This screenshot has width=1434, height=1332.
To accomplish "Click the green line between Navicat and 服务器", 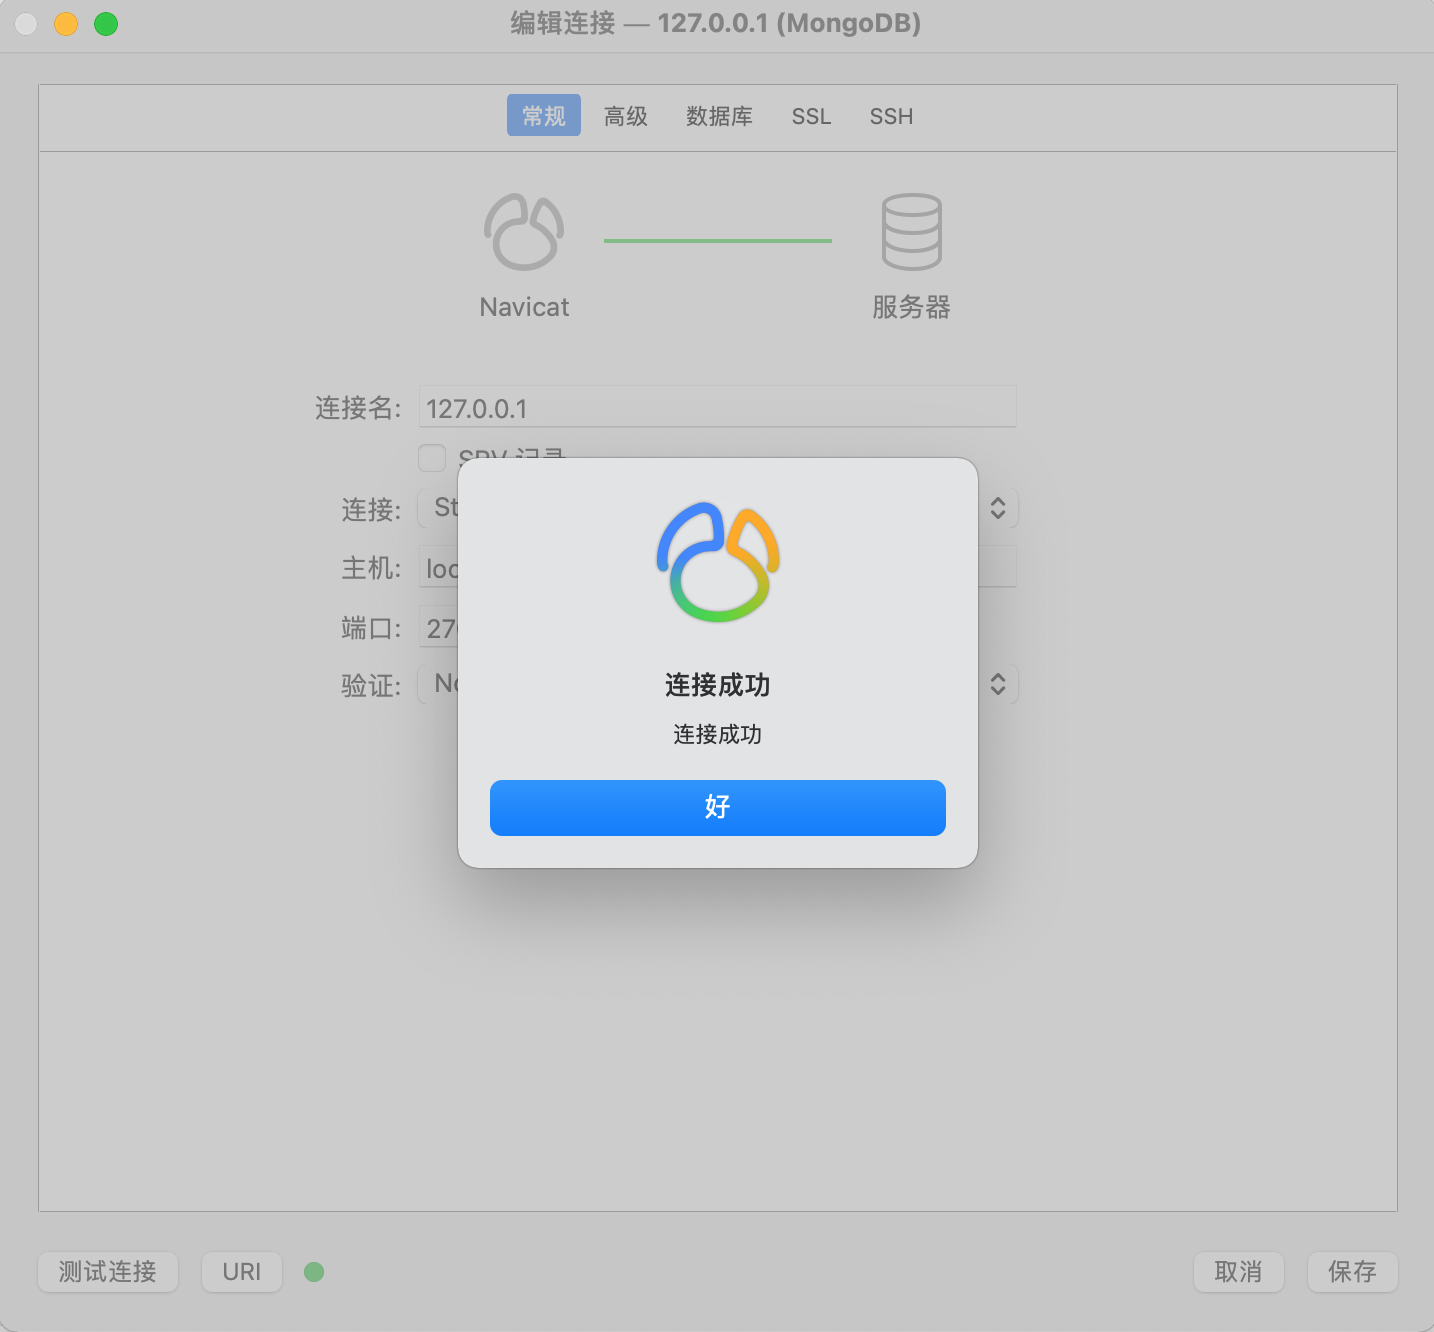I will pos(717,239).
